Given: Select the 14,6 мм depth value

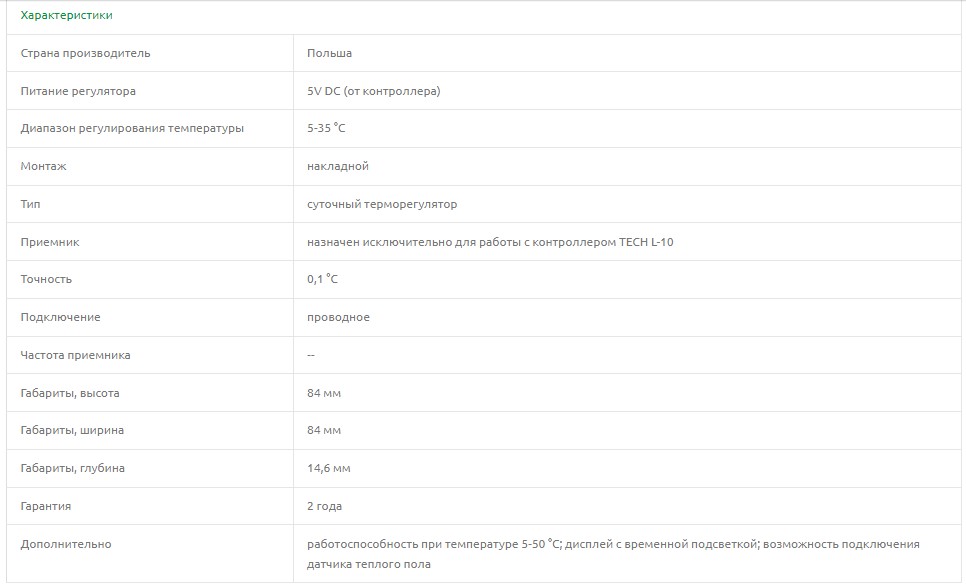Looking at the screenshot, I should pos(328,468).
